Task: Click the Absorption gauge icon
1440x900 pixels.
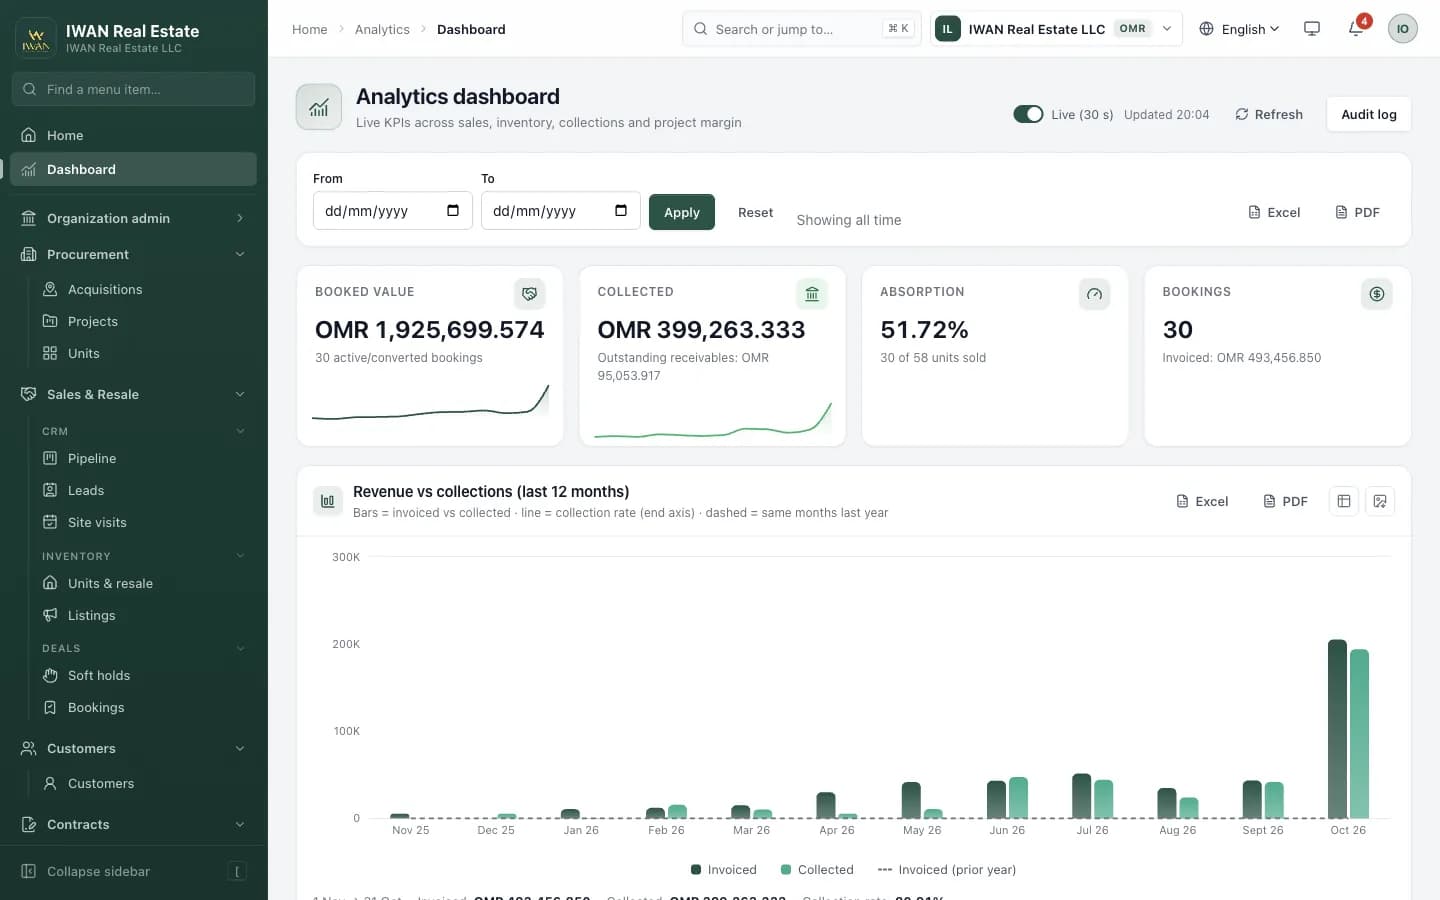Action: point(1094,294)
